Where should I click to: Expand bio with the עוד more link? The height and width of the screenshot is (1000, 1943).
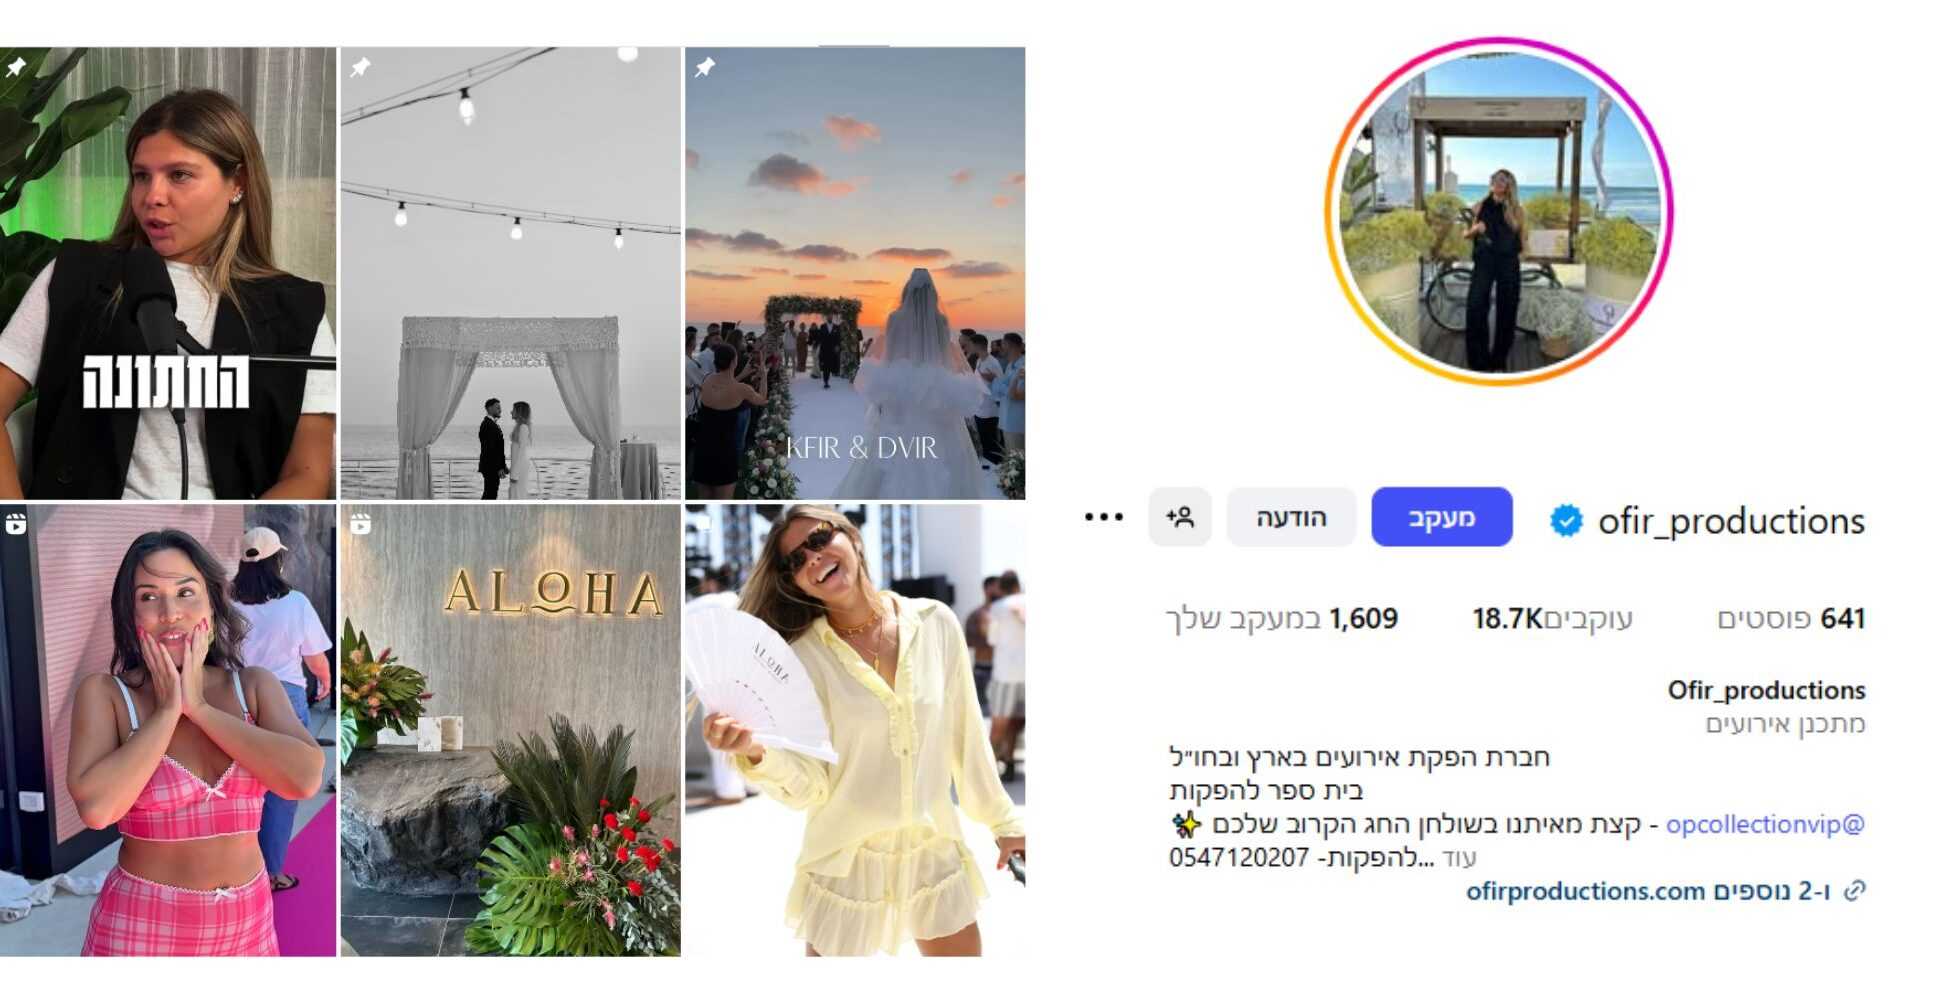pos(1460,858)
